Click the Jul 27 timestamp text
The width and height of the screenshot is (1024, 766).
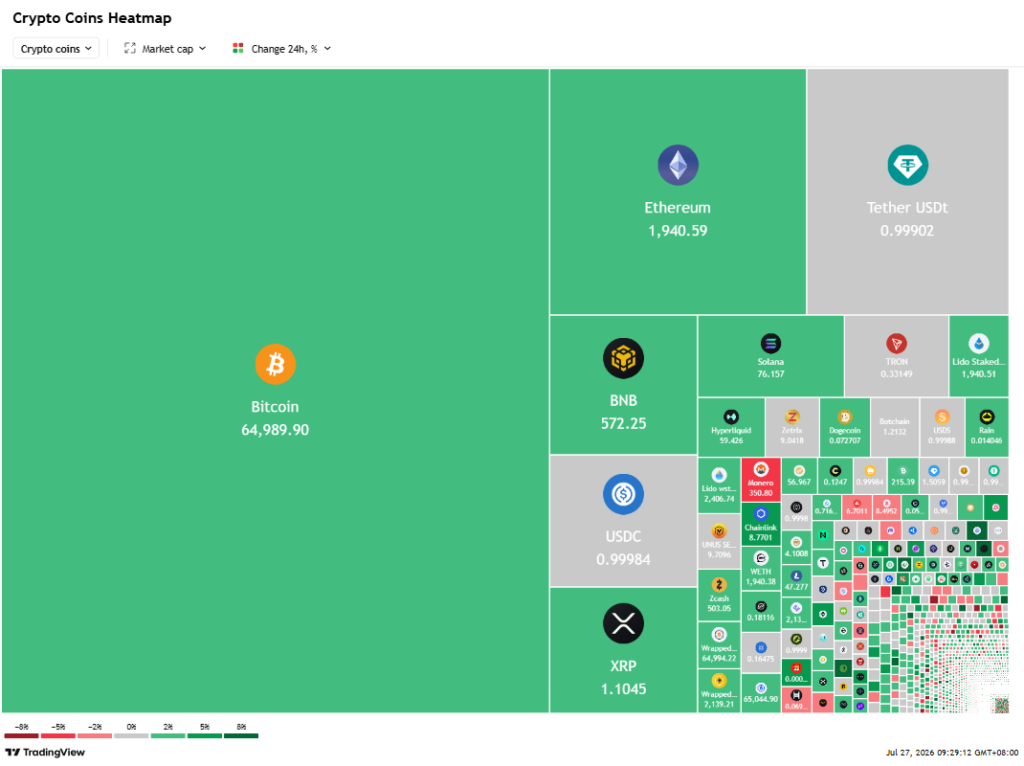952,753
